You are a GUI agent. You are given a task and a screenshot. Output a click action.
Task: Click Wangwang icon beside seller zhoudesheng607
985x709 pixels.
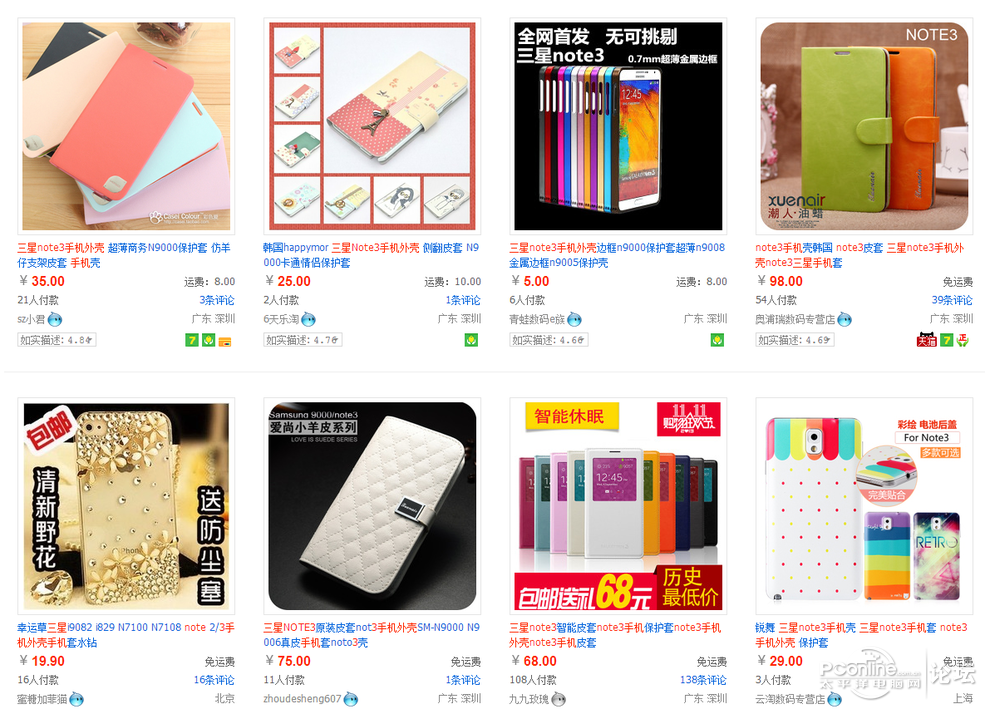(351, 699)
